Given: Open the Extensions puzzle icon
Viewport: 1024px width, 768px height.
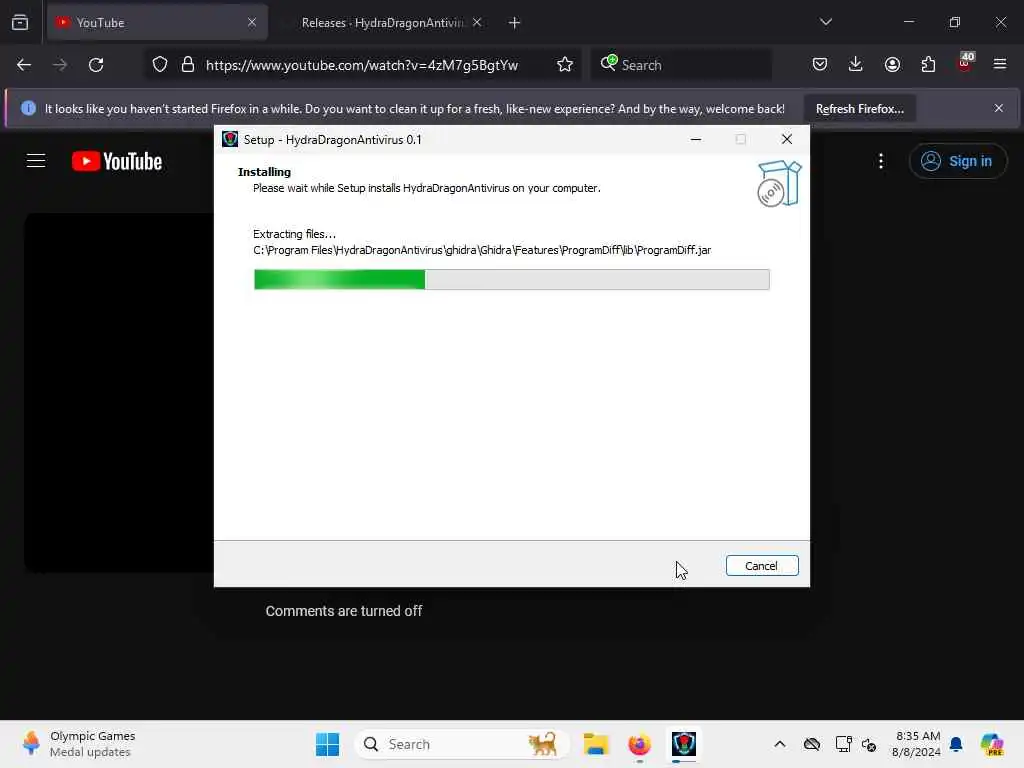Looking at the screenshot, I should pos(928,64).
